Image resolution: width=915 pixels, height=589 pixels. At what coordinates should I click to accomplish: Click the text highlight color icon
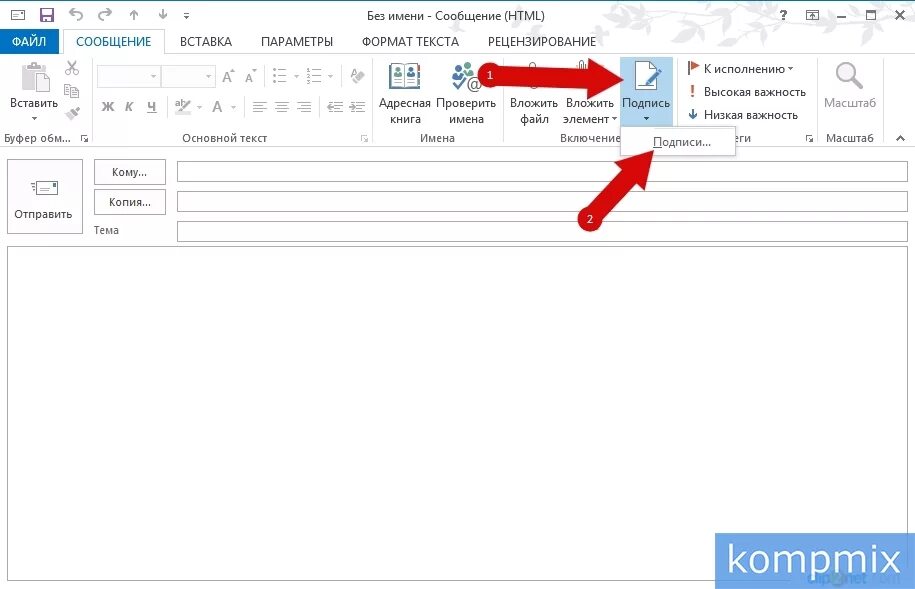(183, 106)
